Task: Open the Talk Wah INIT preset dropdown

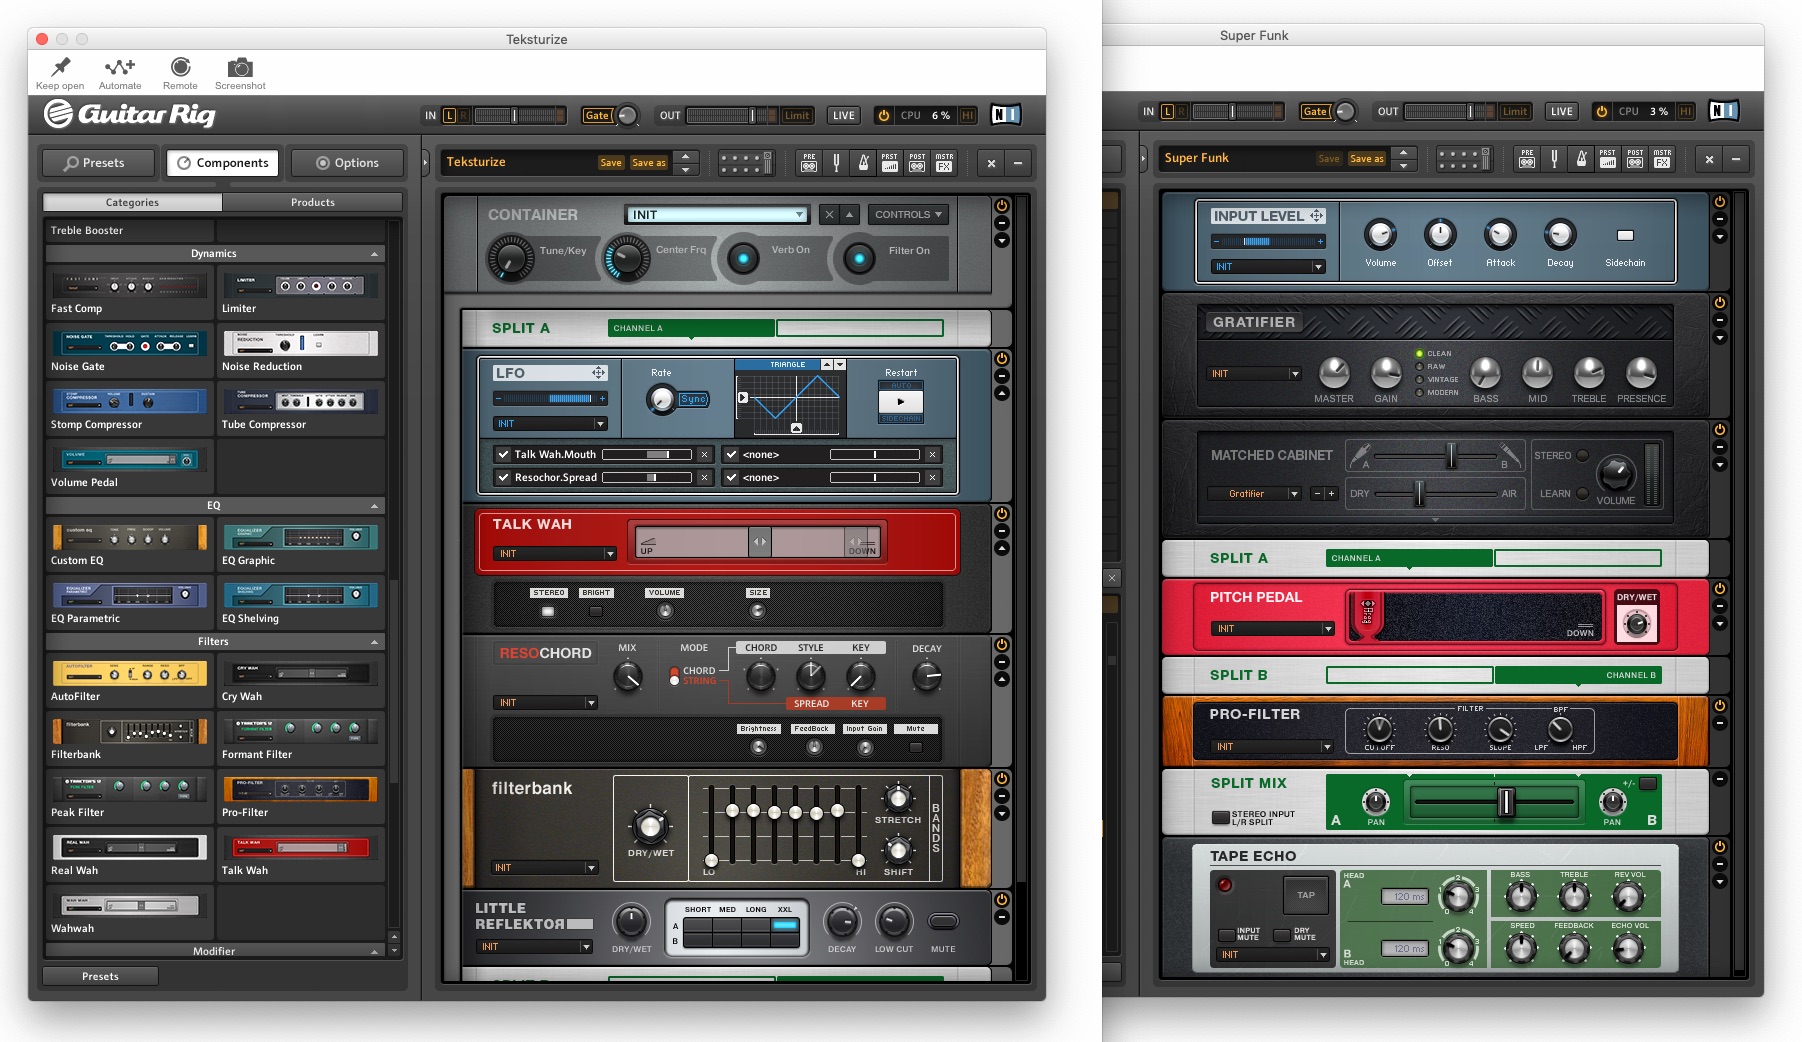Action: [554, 553]
